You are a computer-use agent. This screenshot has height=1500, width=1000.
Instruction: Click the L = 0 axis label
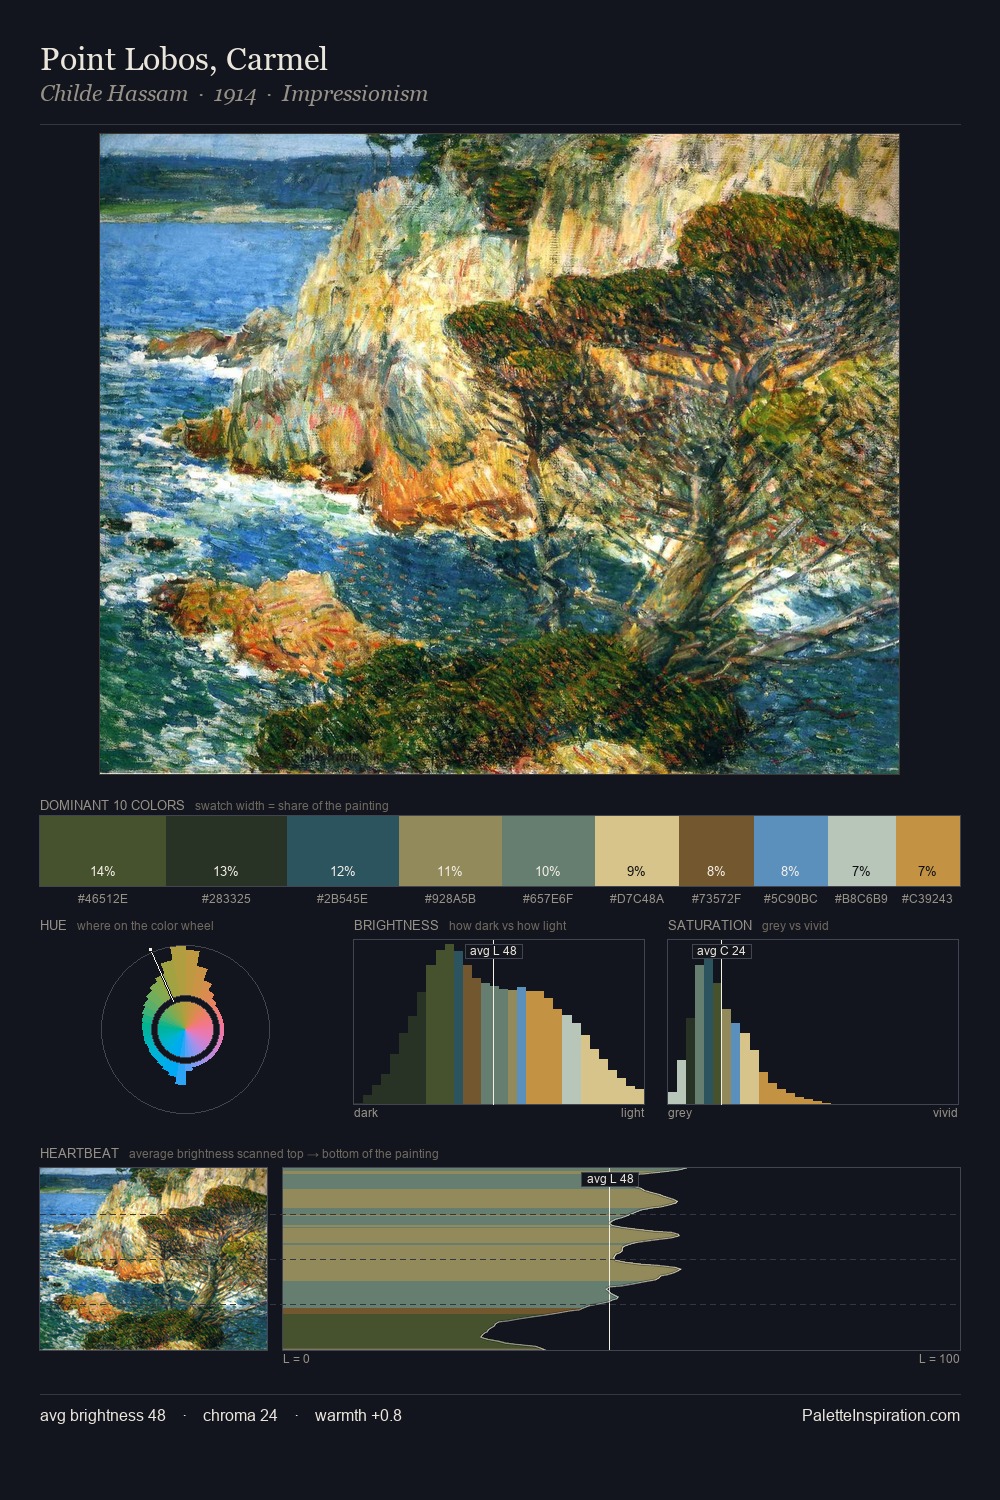pyautogui.click(x=296, y=1359)
